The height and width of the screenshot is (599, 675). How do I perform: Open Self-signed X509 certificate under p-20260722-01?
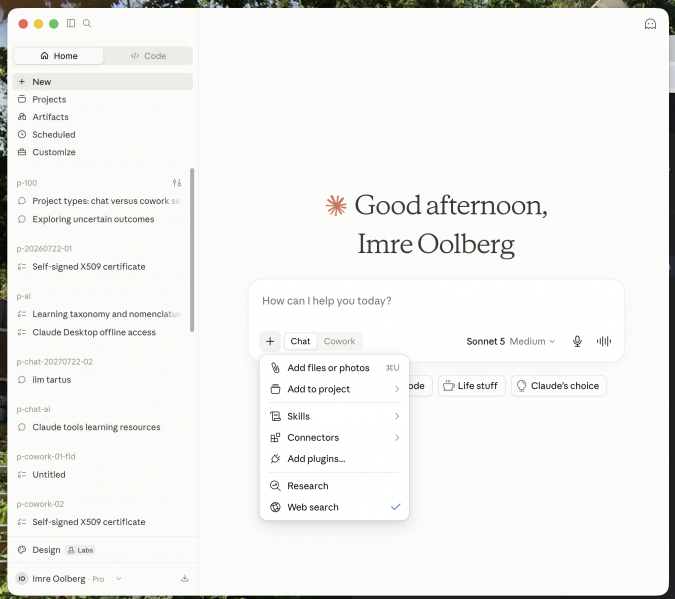(x=101, y=267)
